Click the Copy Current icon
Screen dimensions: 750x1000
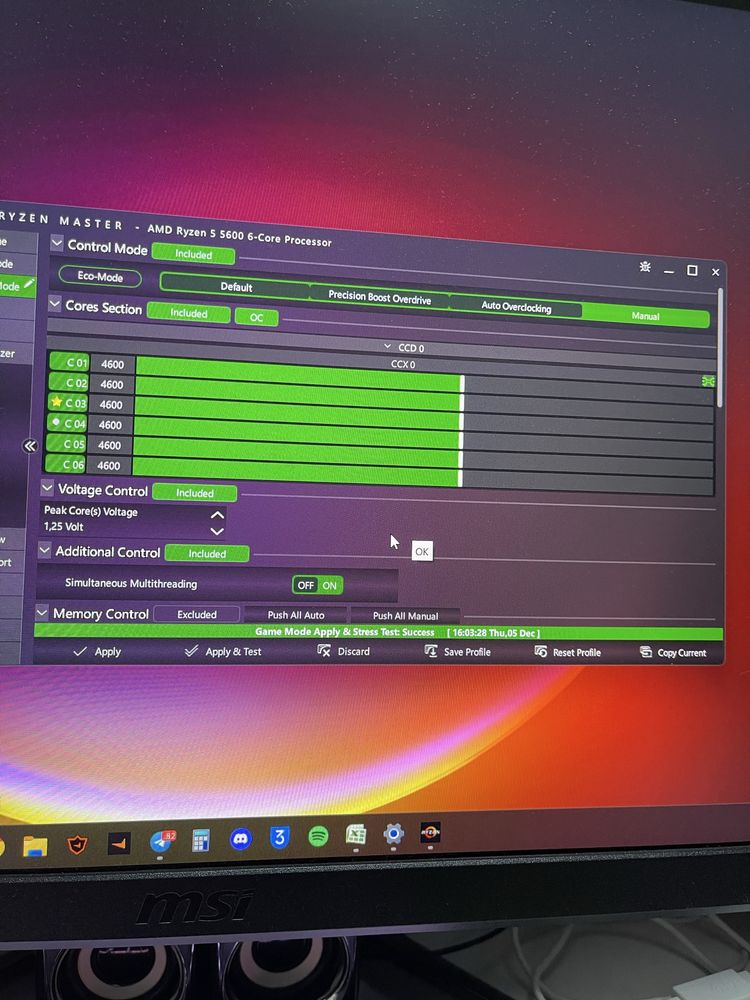(x=645, y=652)
